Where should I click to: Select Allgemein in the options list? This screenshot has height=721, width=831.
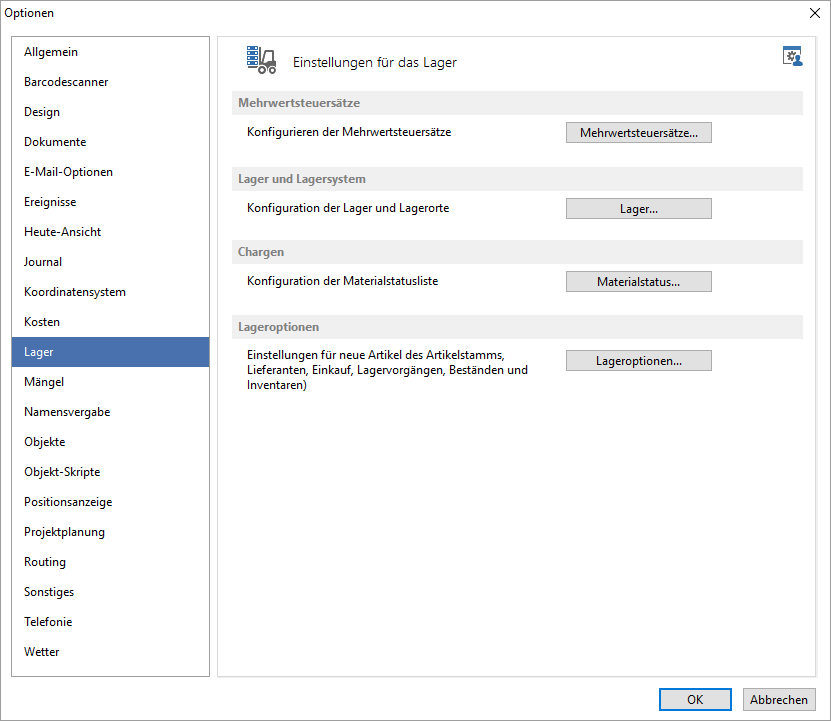110,52
